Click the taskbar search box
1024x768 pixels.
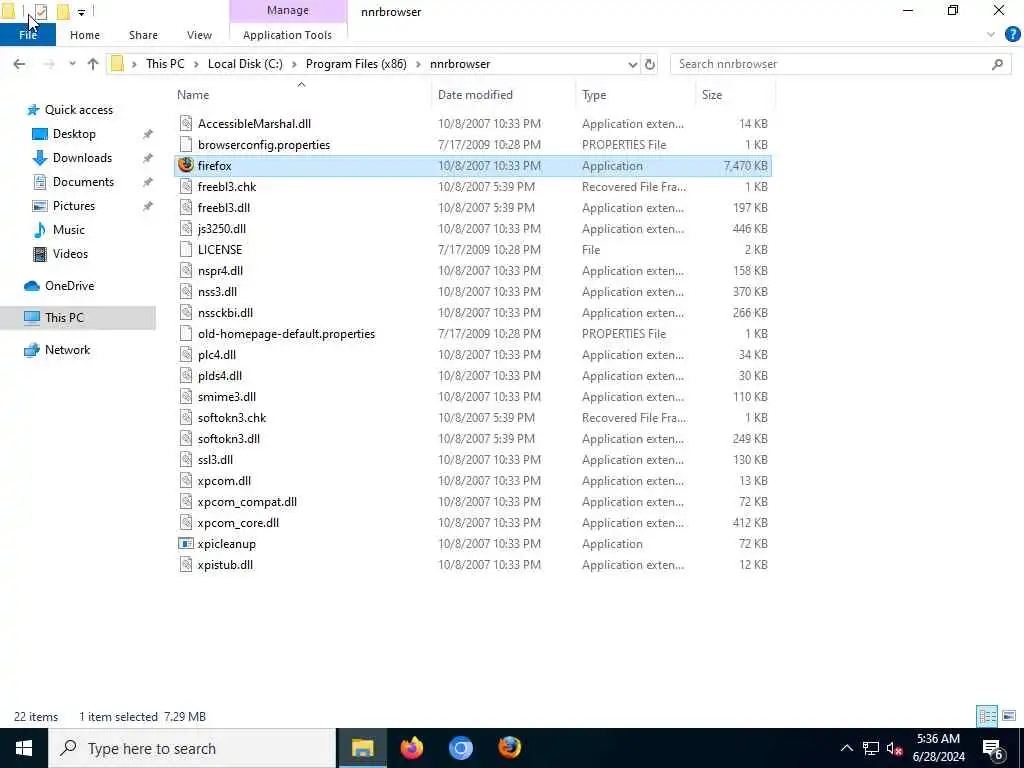coord(192,748)
